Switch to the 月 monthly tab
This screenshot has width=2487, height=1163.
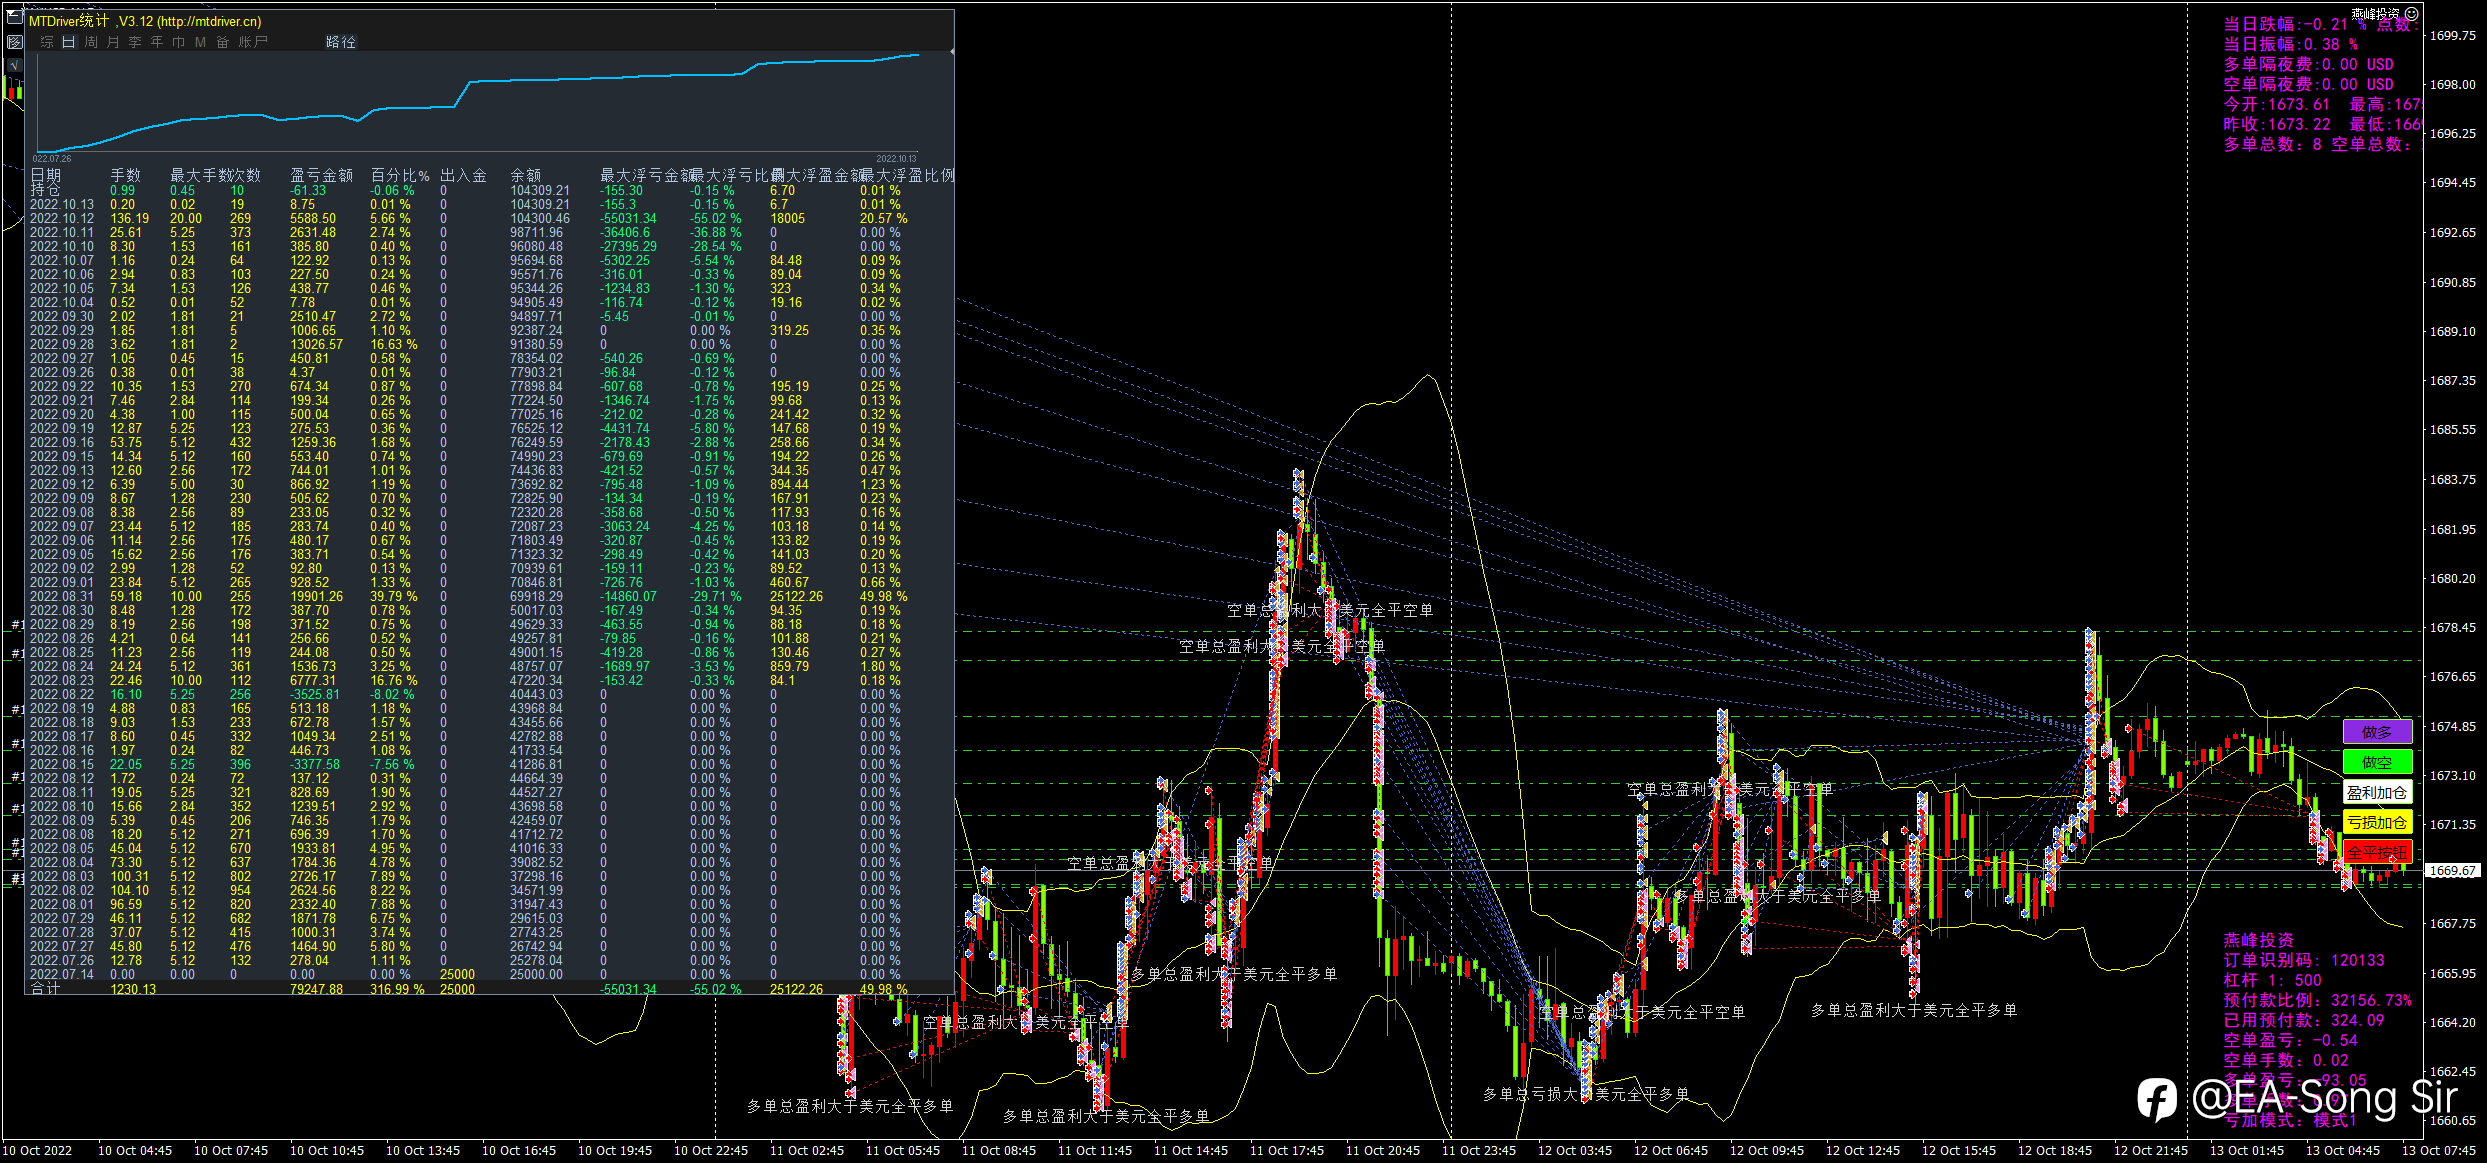(x=113, y=42)
